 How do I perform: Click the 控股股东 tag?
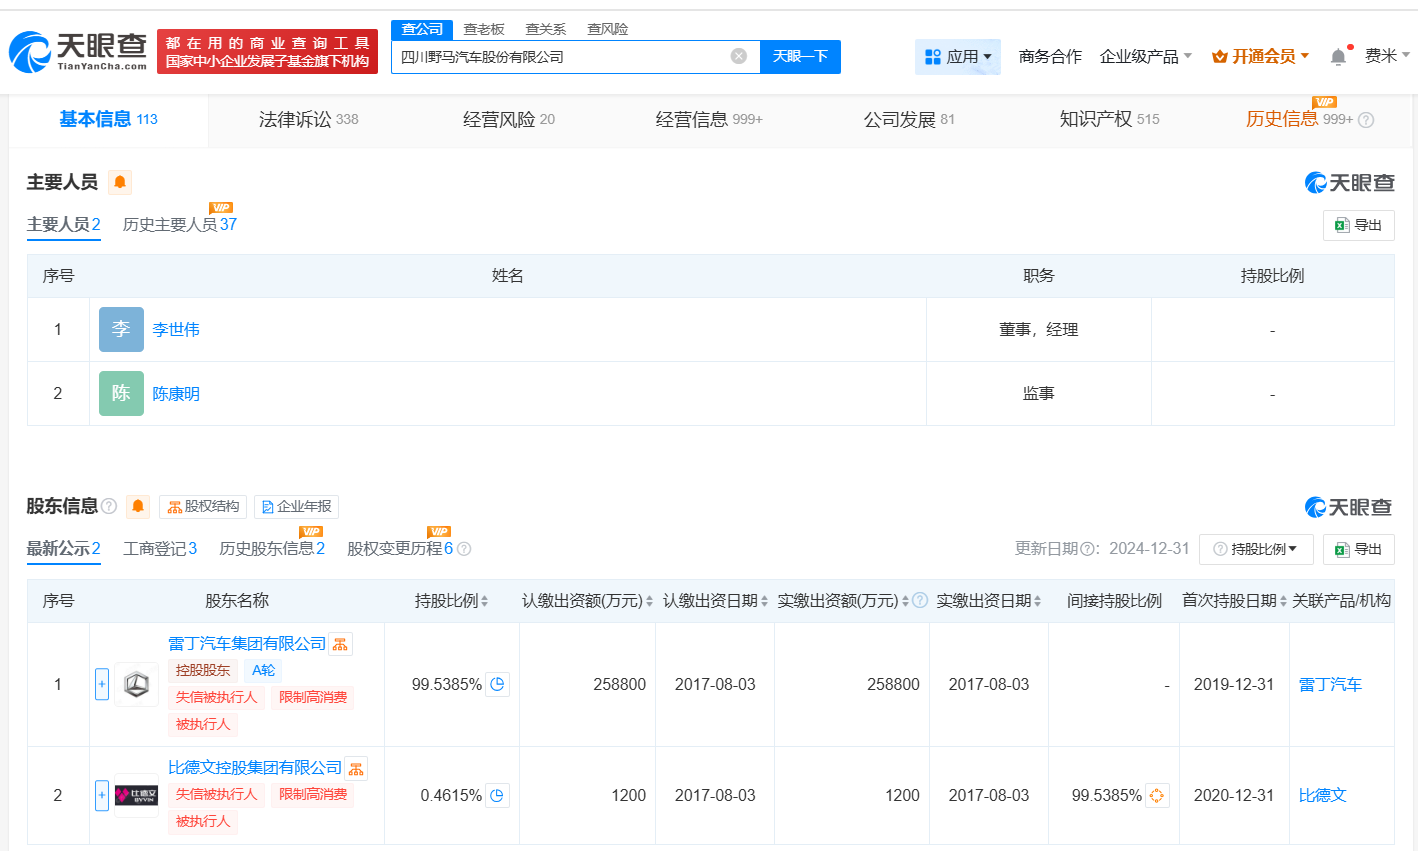[203, 671]
